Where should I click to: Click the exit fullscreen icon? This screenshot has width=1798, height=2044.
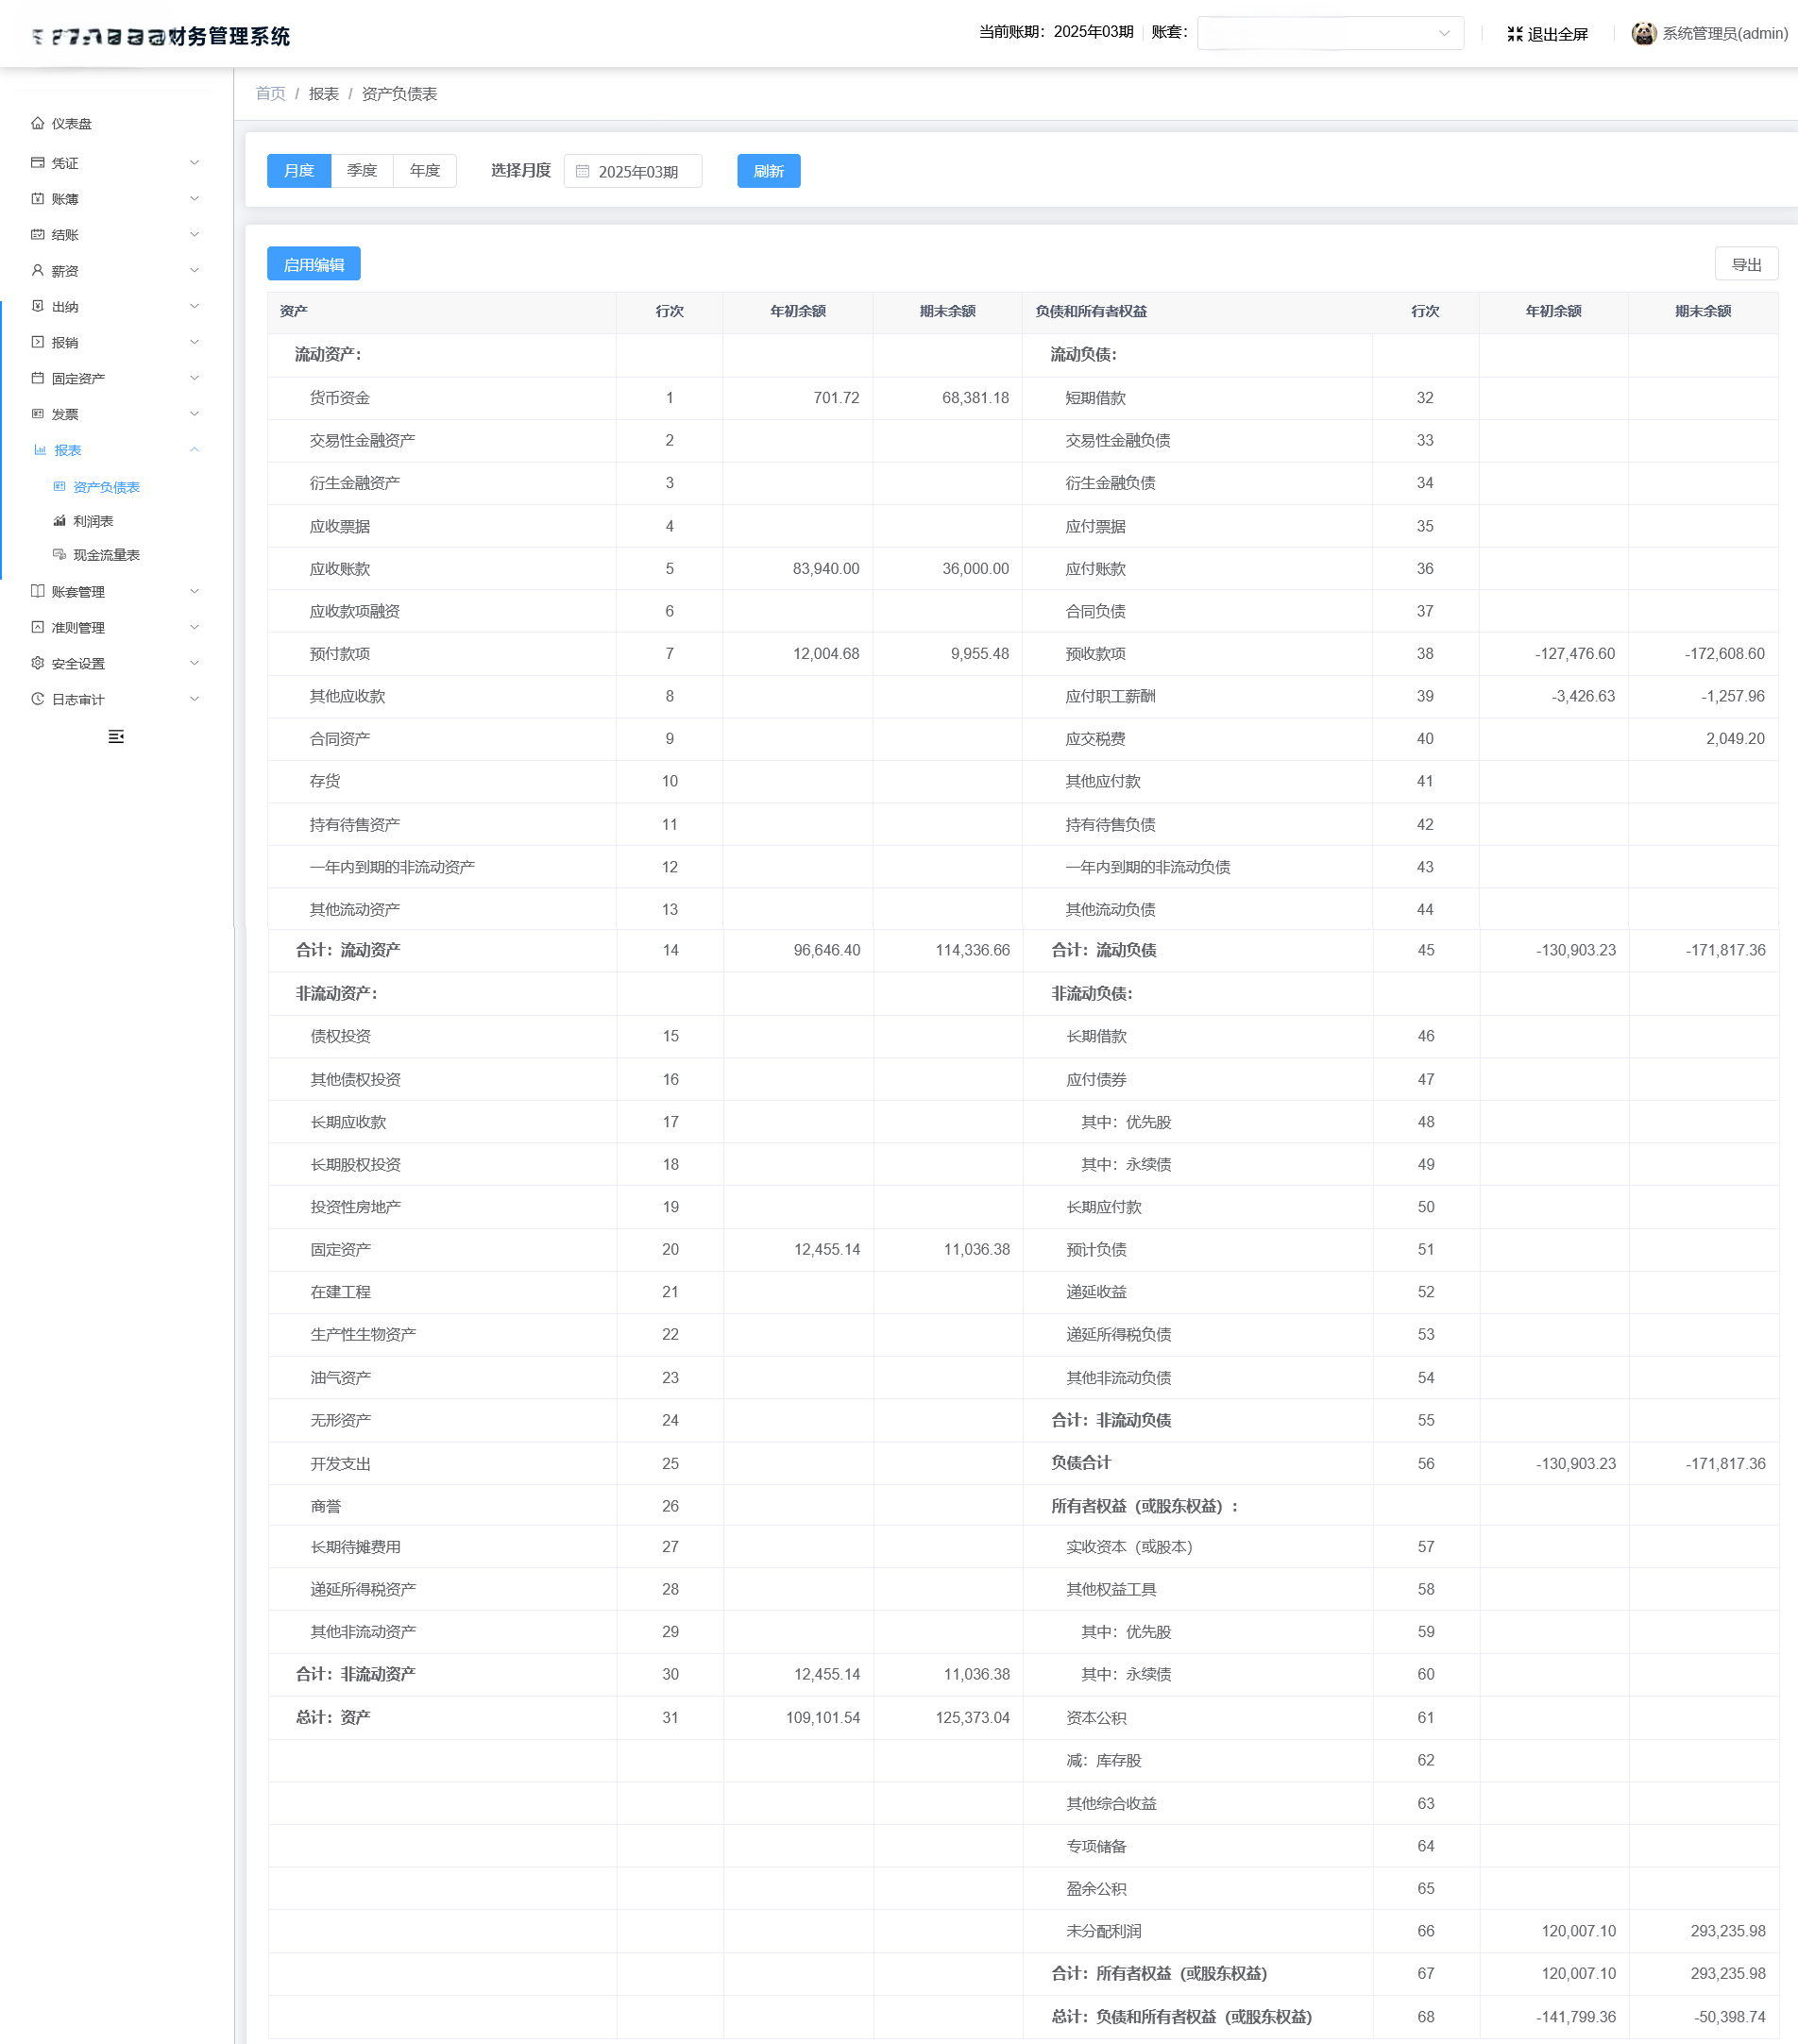point(1514,34)
